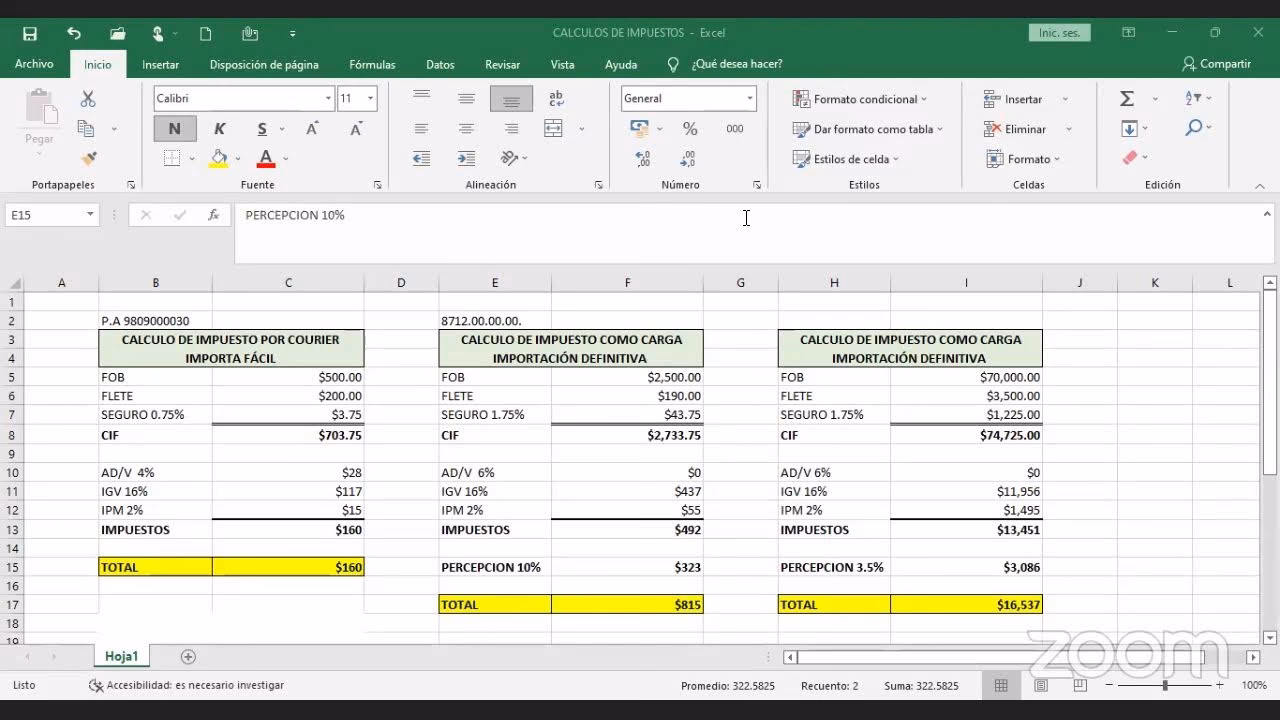
Task: Open the Fórmulas ribbon tab
Action: [x=372, y=64]
